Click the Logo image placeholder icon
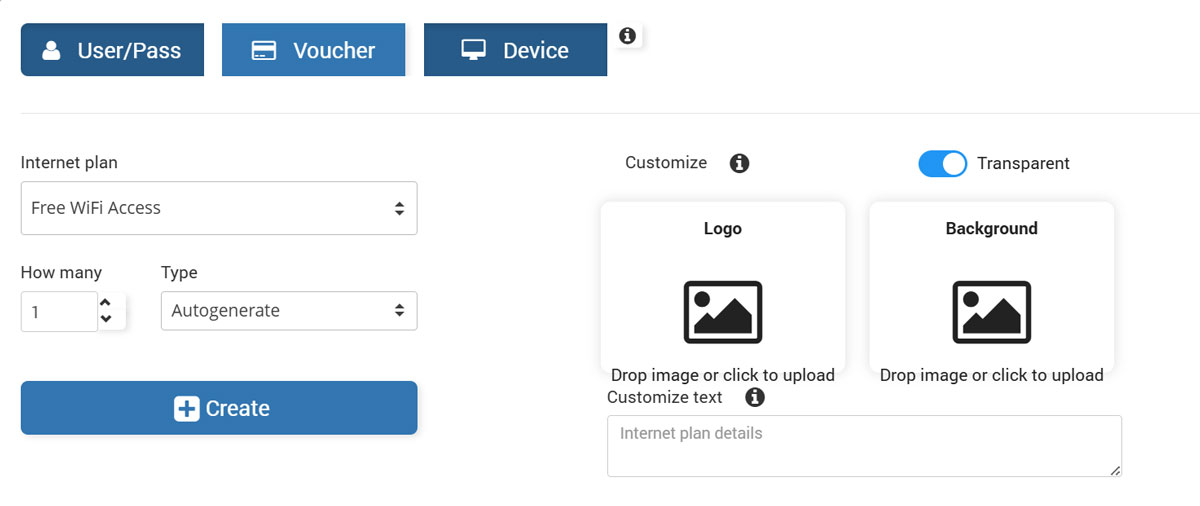 (x=722, y=311)
